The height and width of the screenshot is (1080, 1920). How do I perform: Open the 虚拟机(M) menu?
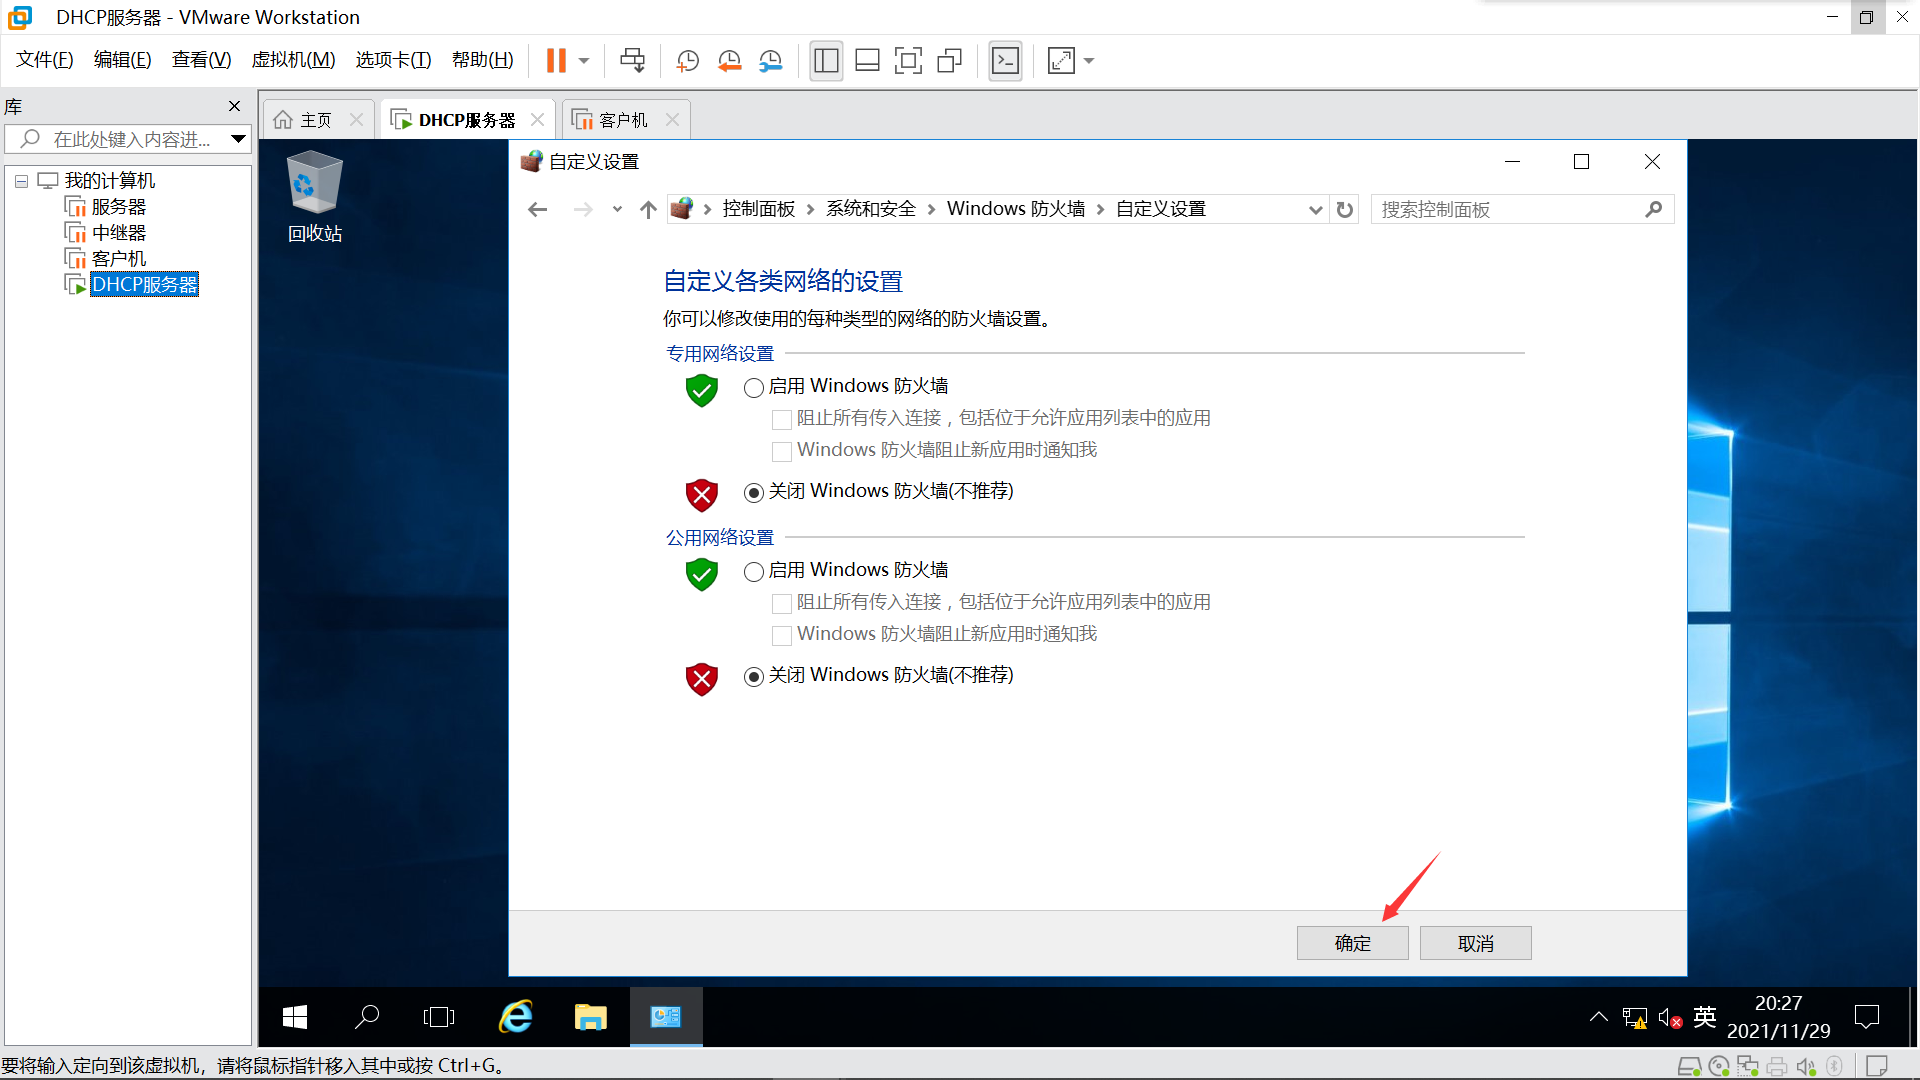[x=292, y=60]
